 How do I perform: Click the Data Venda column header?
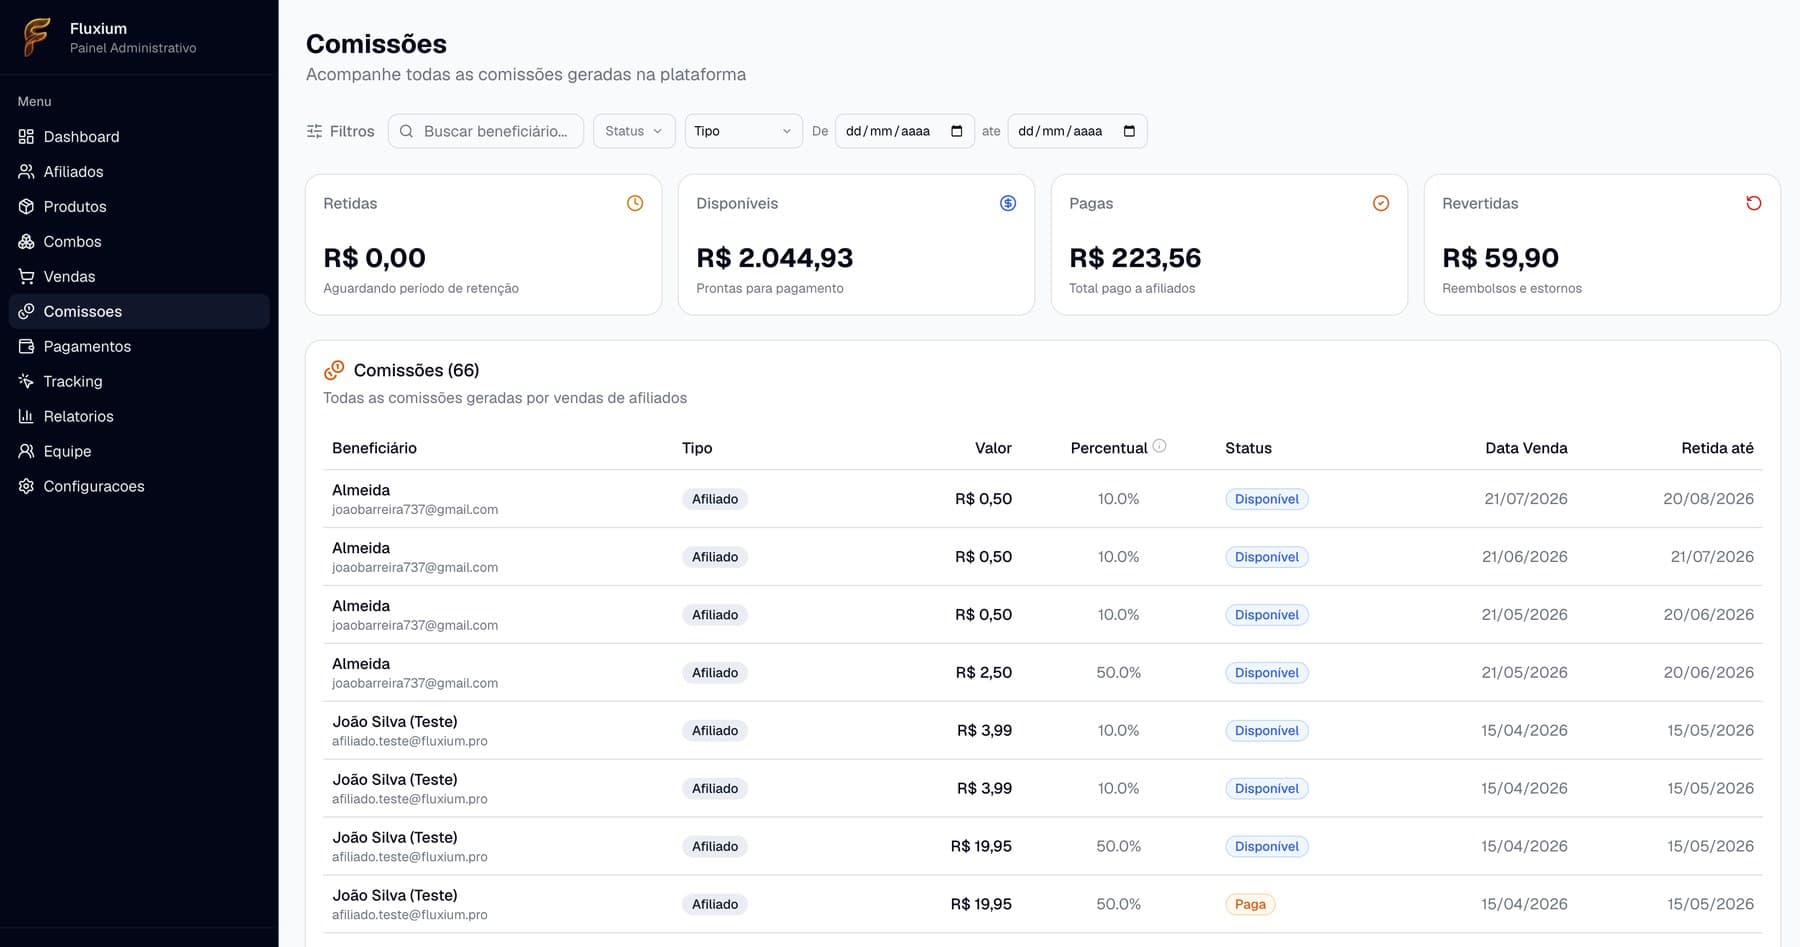point(1526,448)
